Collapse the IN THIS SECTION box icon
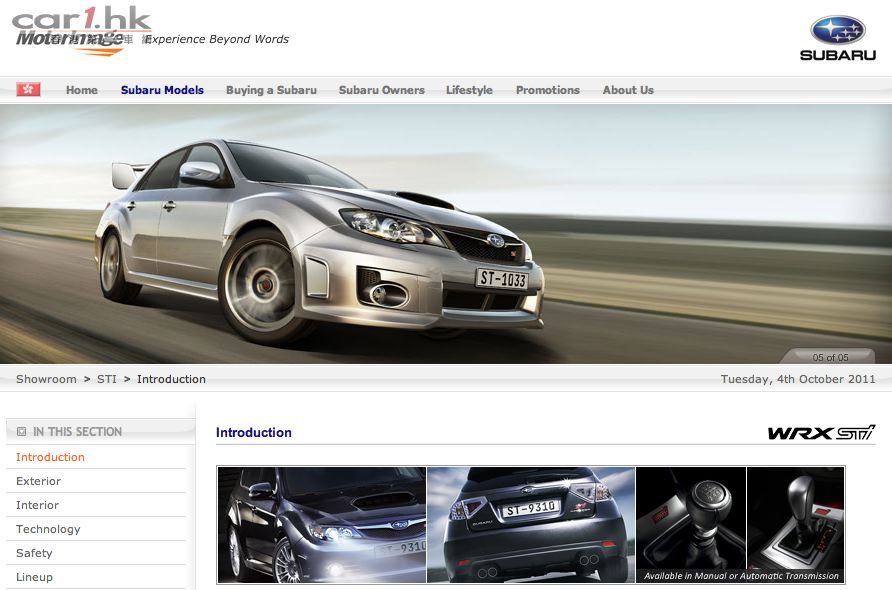 [22, 432]
